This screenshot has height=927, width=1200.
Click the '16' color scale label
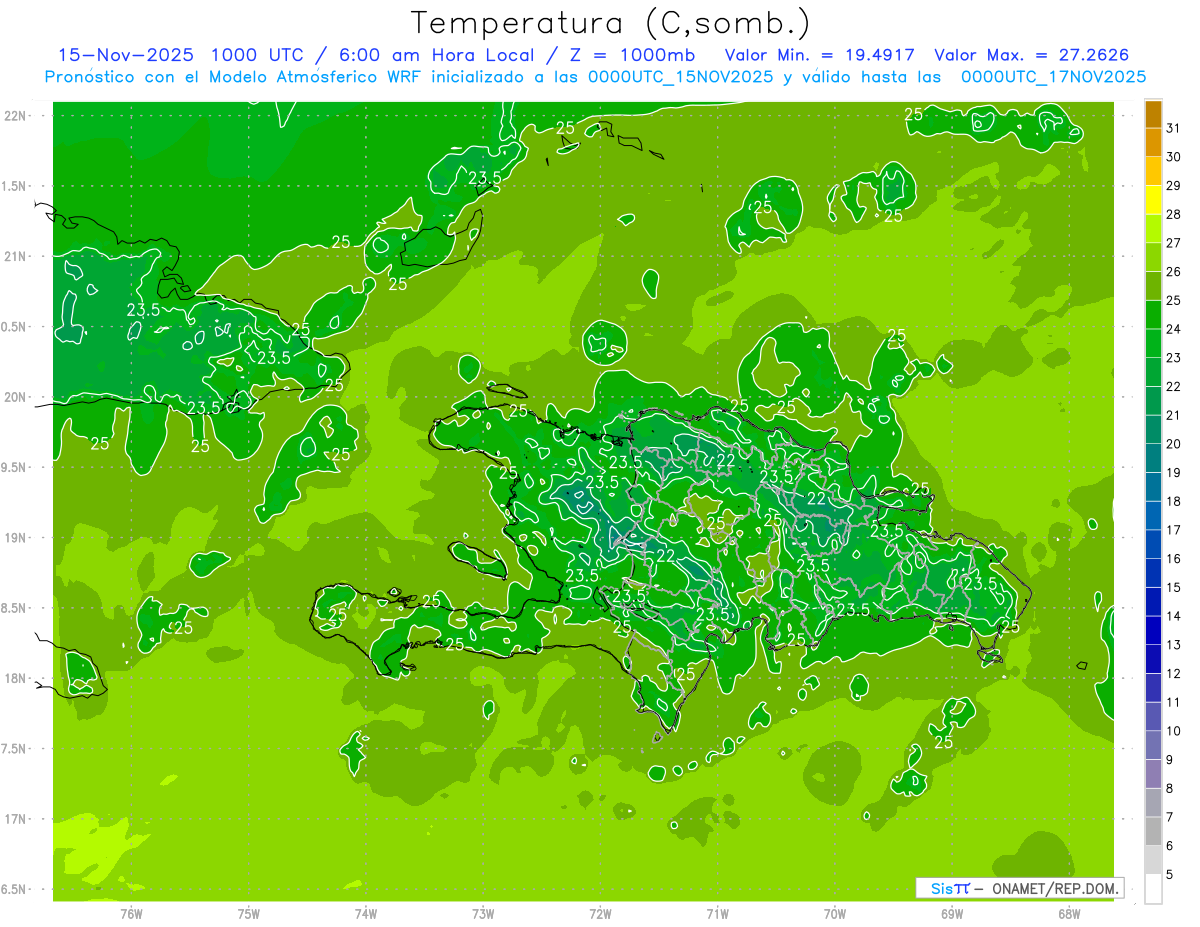(1174, 559)
